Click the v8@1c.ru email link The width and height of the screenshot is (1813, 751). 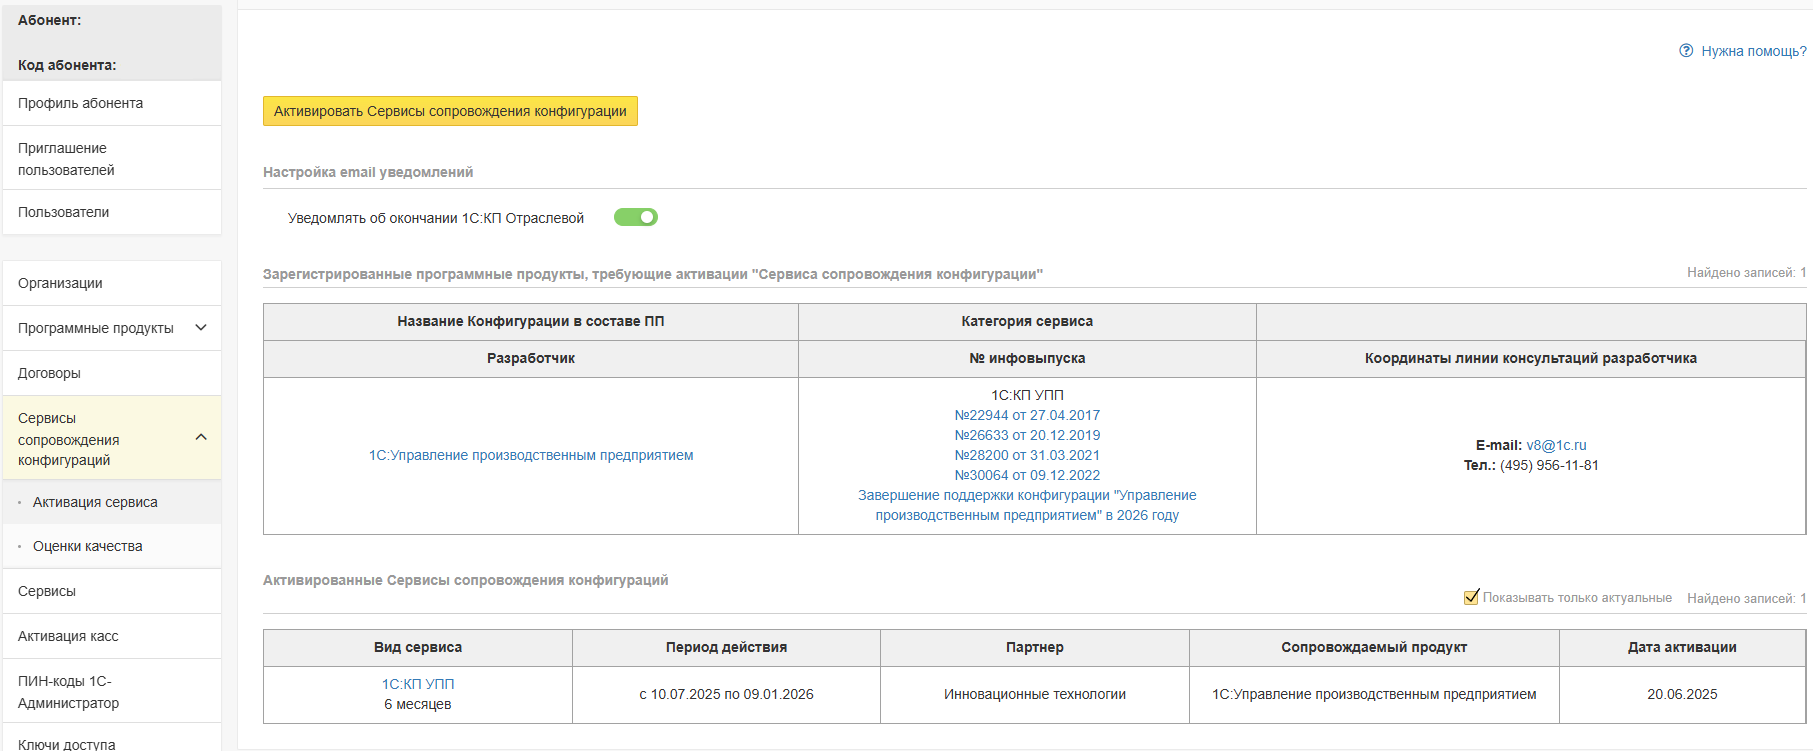1556,445
